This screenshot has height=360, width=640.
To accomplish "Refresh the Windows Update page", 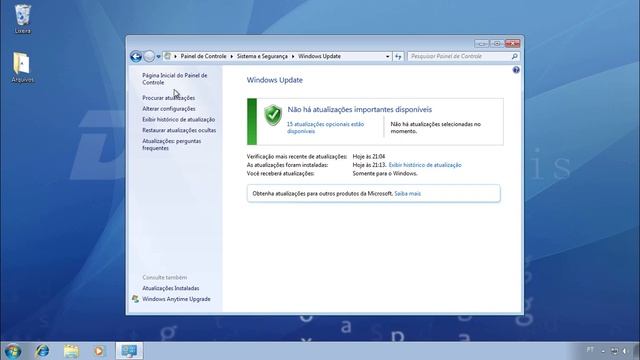I will point(398,56).
